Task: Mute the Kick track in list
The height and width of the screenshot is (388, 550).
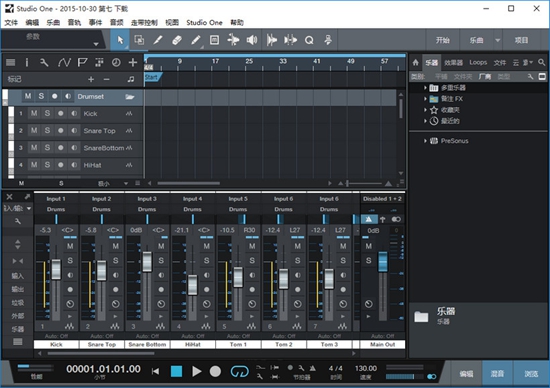Action: tap(34, 113)
